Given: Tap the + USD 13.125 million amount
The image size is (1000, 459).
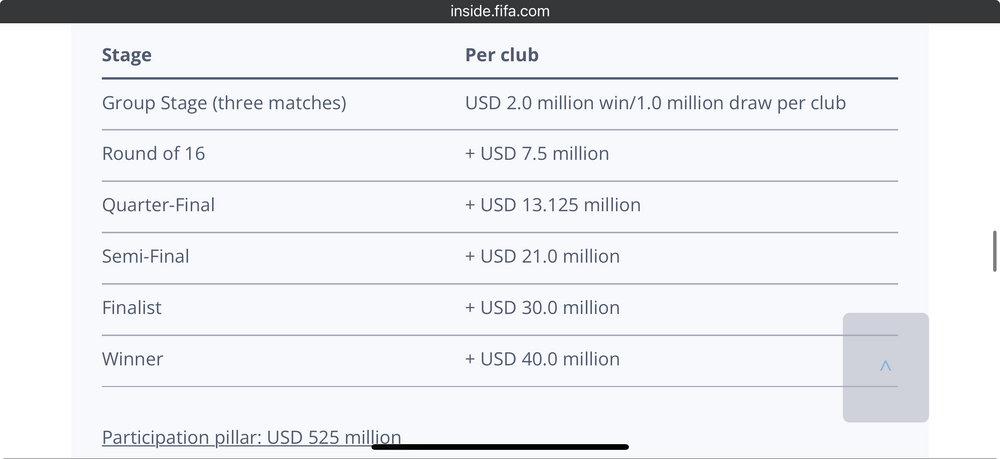Looking at the screenshot, I should click(553, 205).
